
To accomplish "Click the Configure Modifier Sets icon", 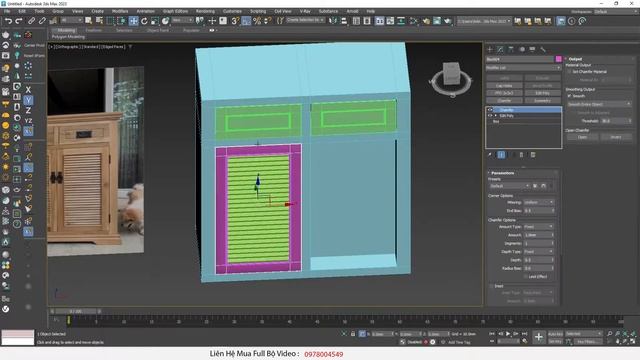I will [x=533, y=155].
